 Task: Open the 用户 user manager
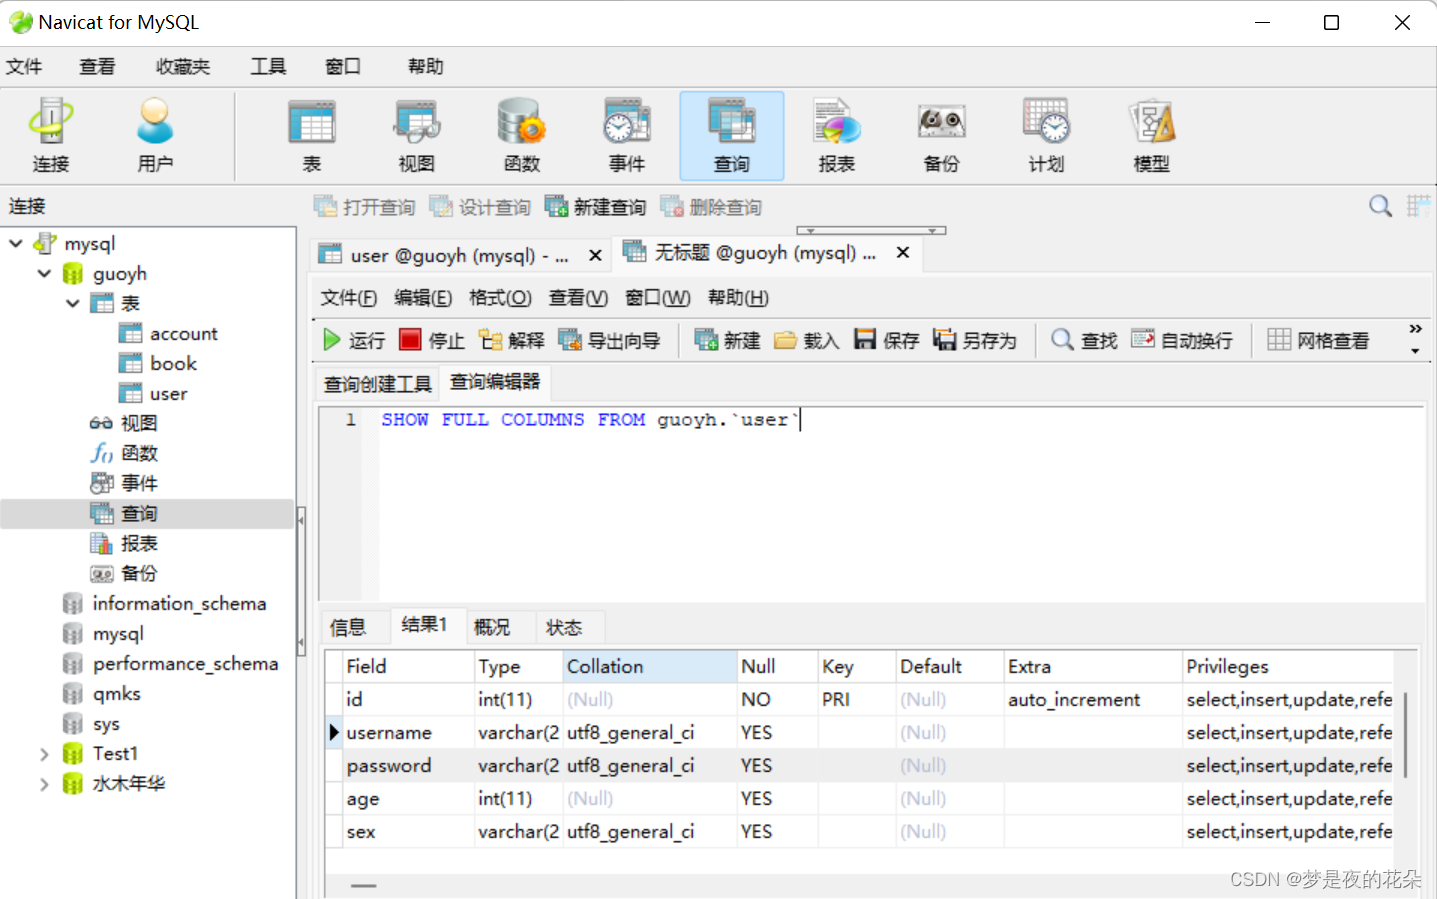155,136
